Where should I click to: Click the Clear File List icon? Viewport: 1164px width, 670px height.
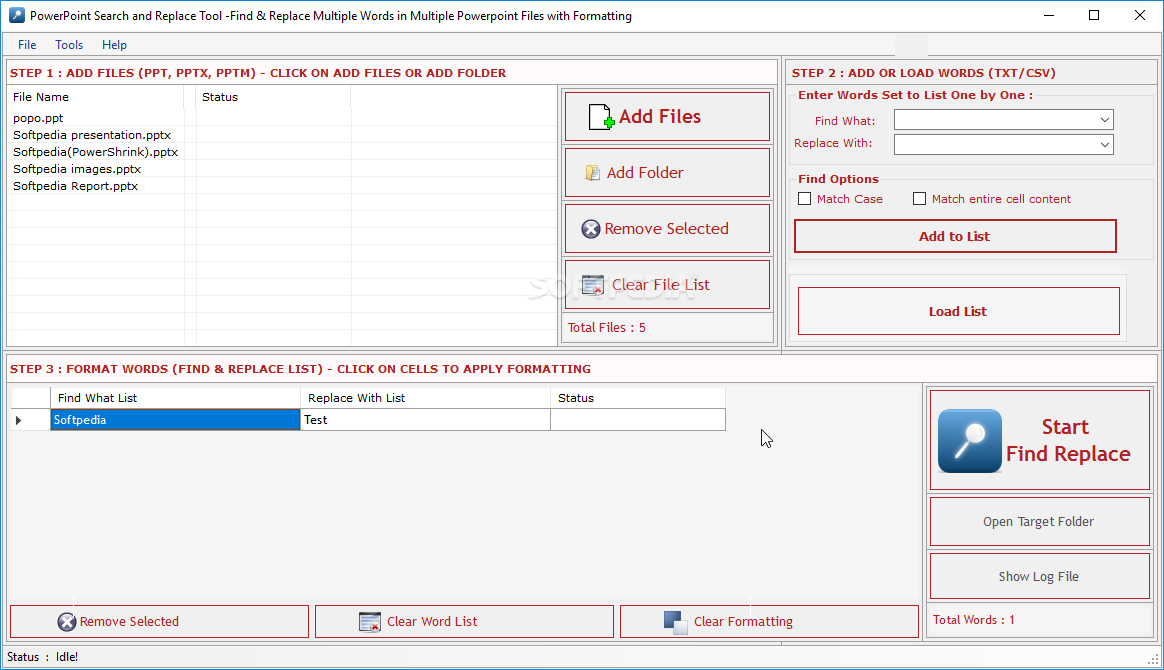[x=593, y=285]
